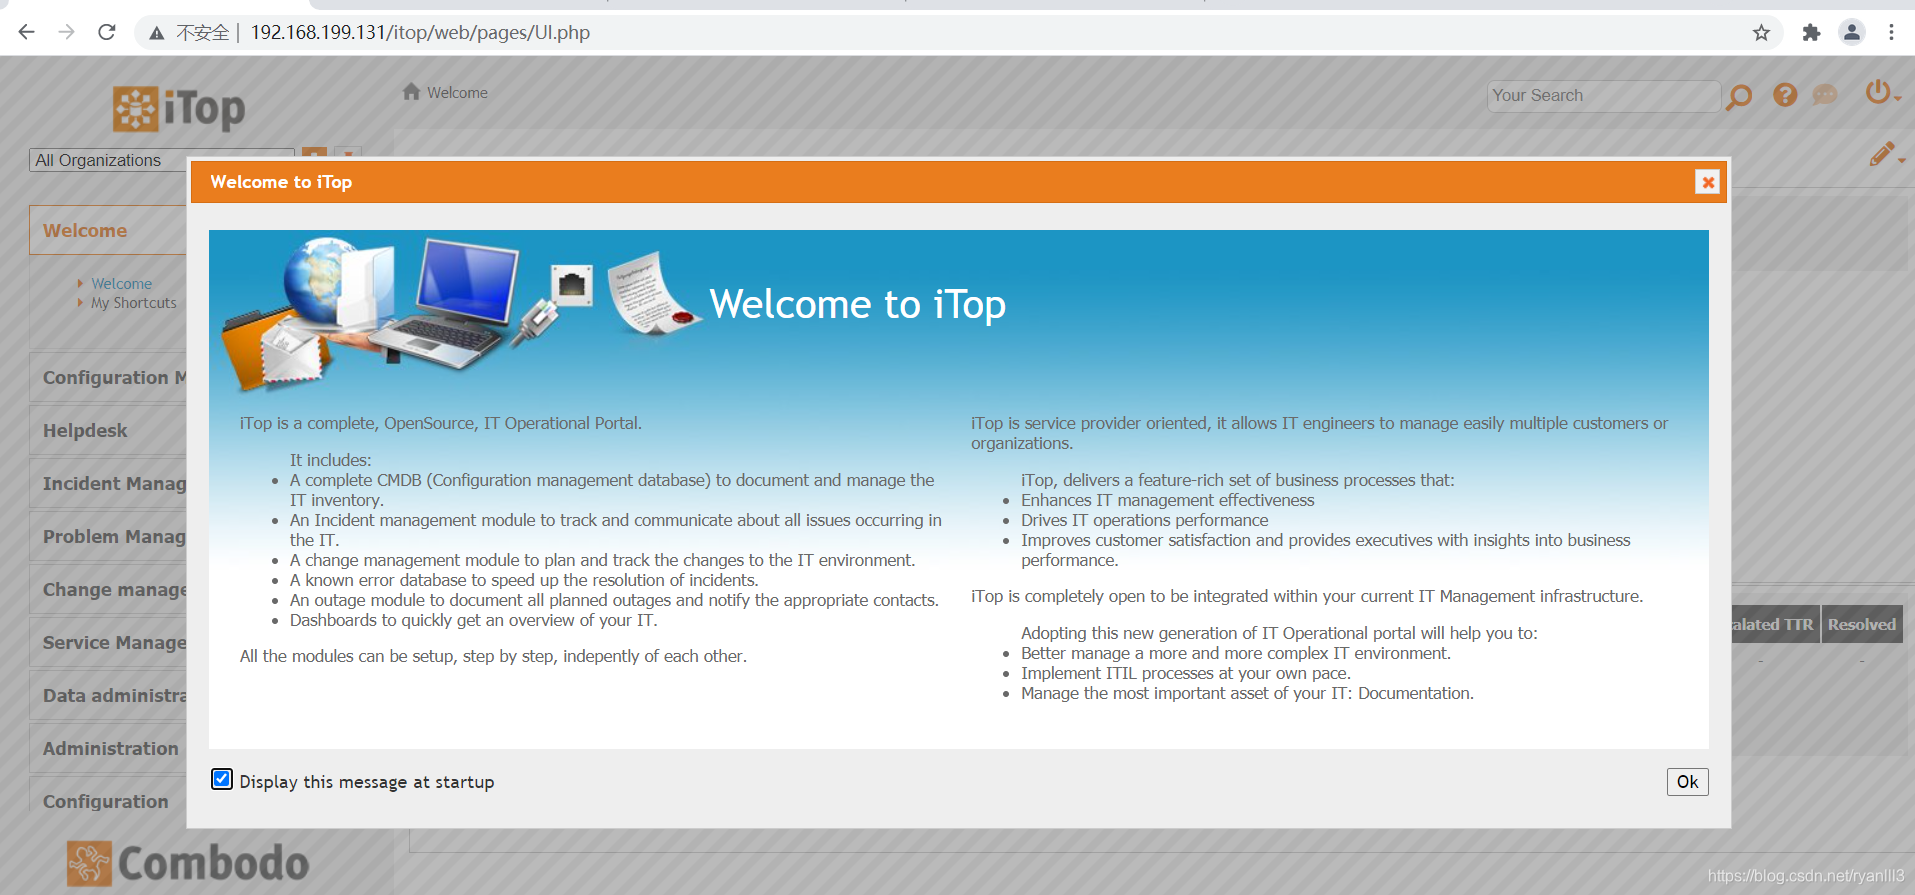Open the browser three-dot menu
Screen dimensions: 1915x895
point(1891,33)
